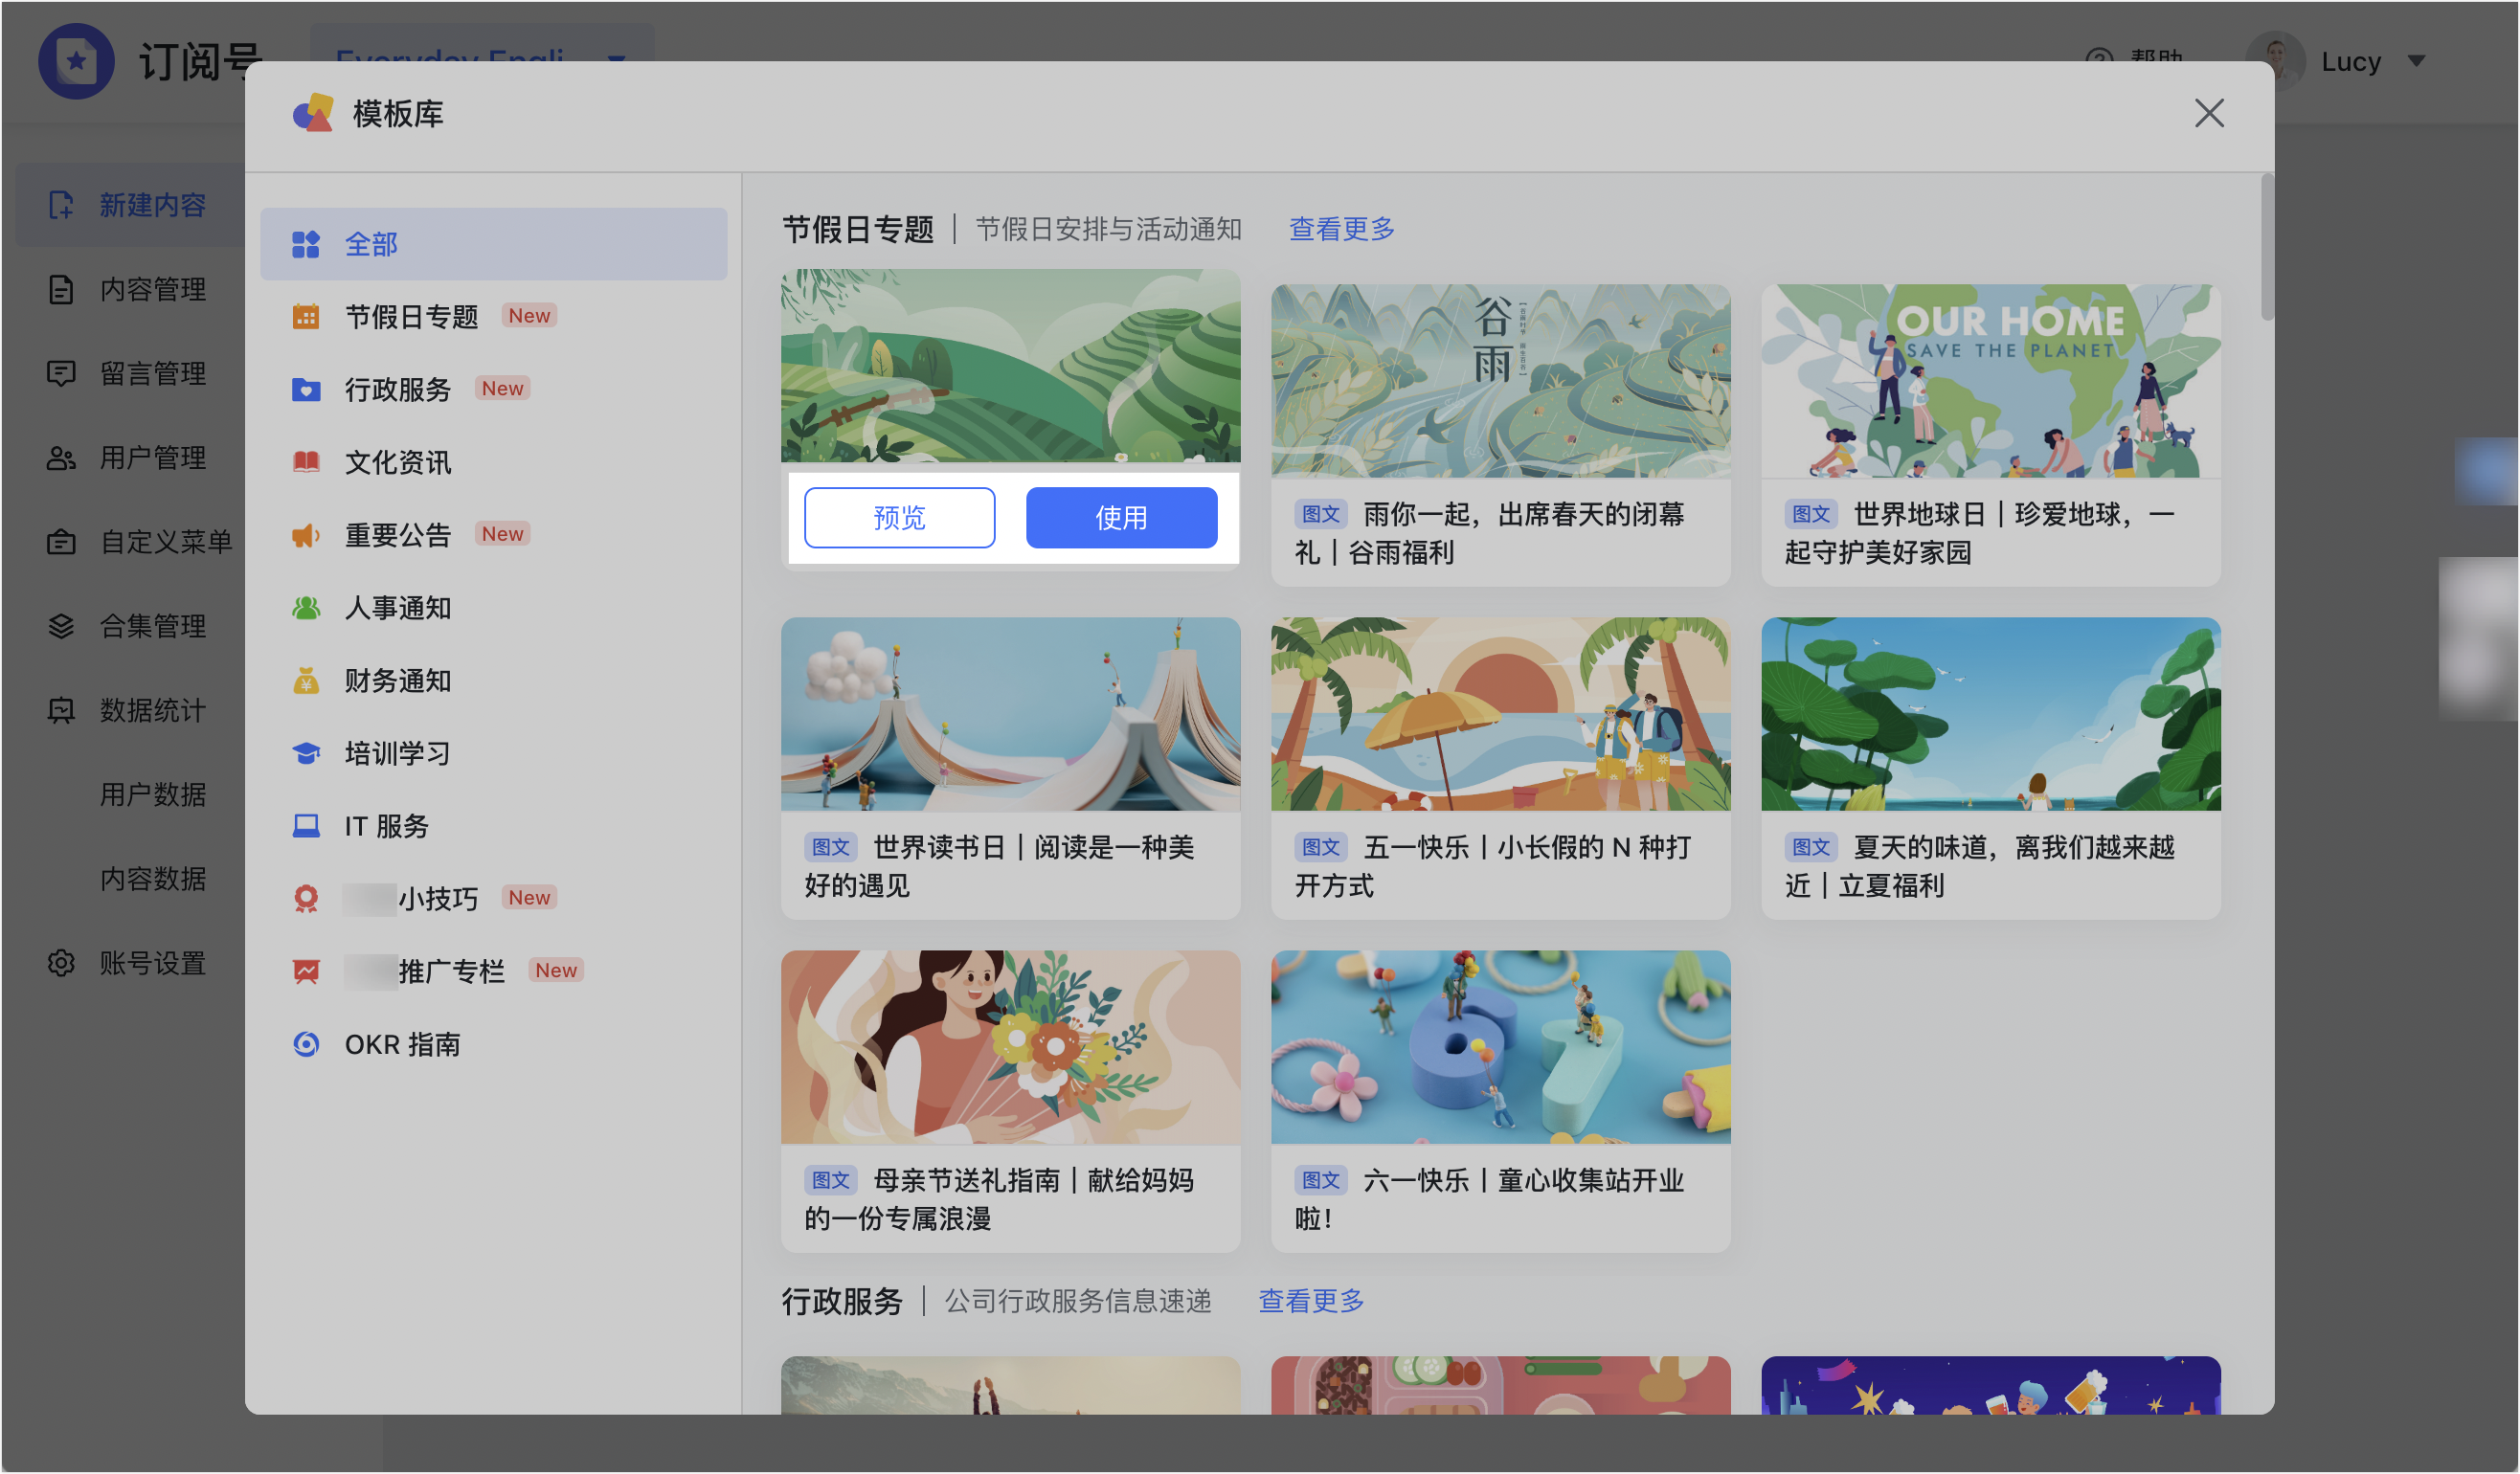This screenshot has height=1474, width=2520.
Task: Open the 六一快乐 template thumbnail
Action: [1500, 1046]
